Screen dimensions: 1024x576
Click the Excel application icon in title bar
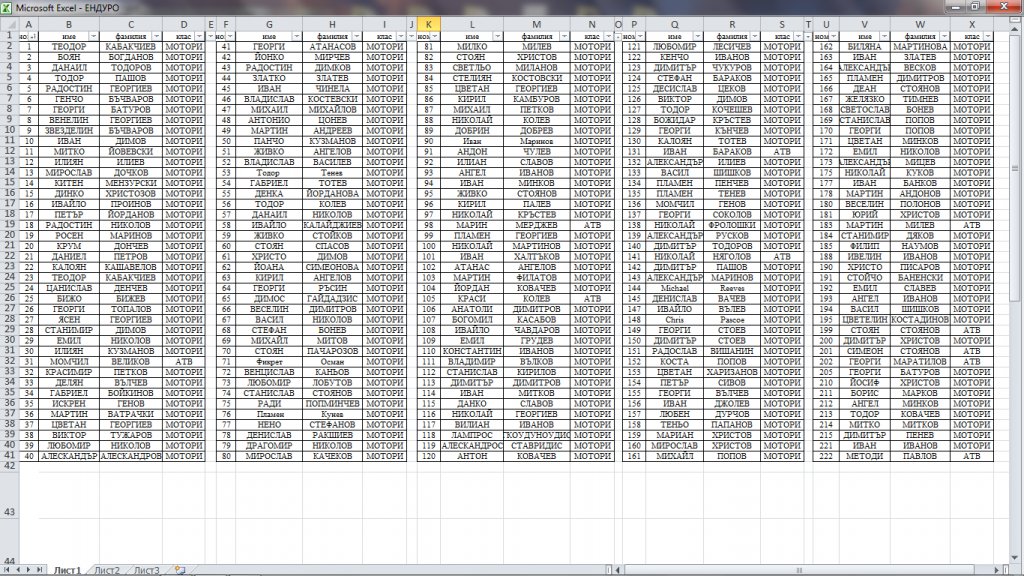[x=7, y=7]
